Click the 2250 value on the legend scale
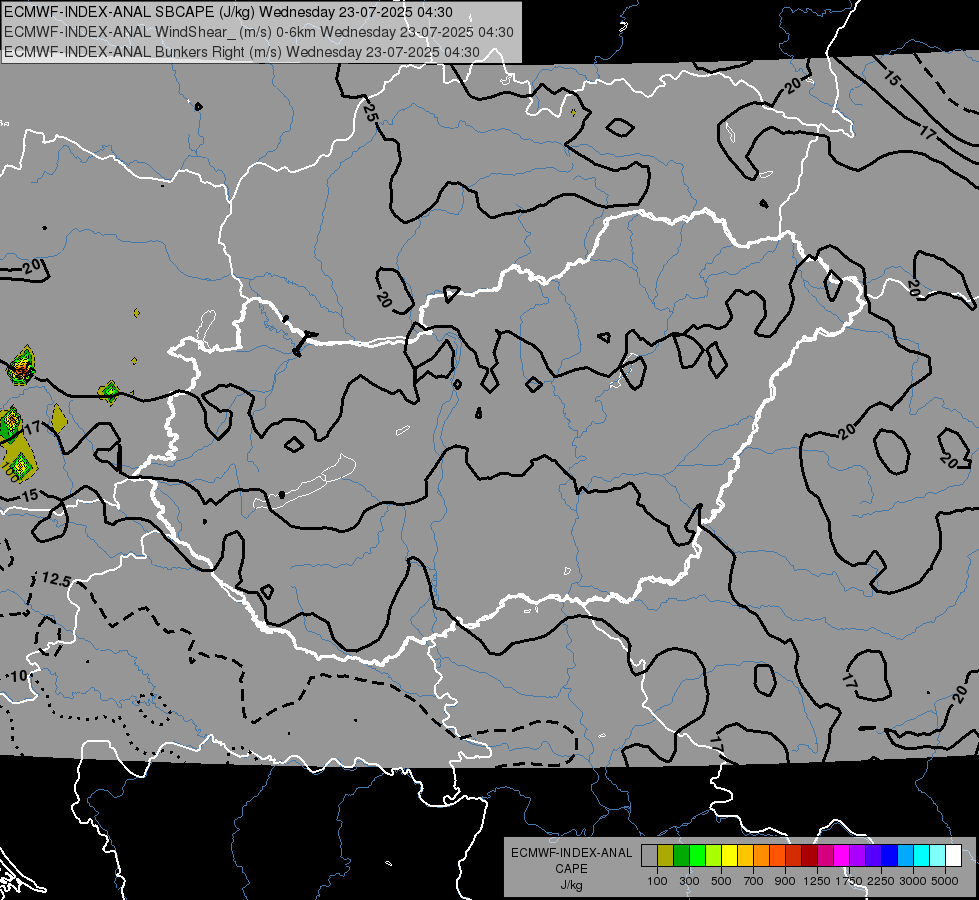 coord(881,881)
